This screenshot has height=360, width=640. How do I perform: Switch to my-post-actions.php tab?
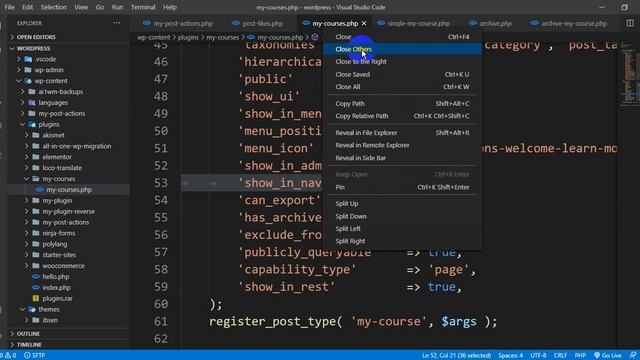tap(178, 23)
